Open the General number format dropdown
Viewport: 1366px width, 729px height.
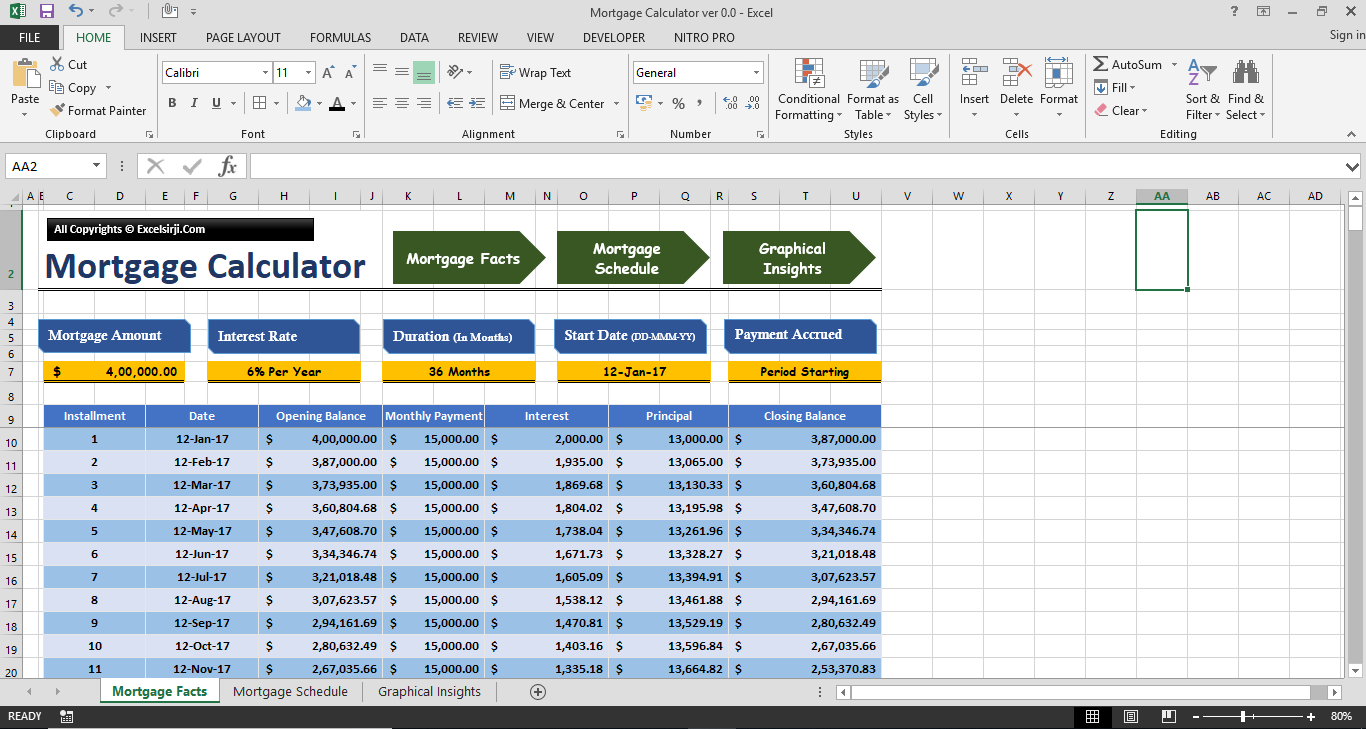tap(756, 73)
